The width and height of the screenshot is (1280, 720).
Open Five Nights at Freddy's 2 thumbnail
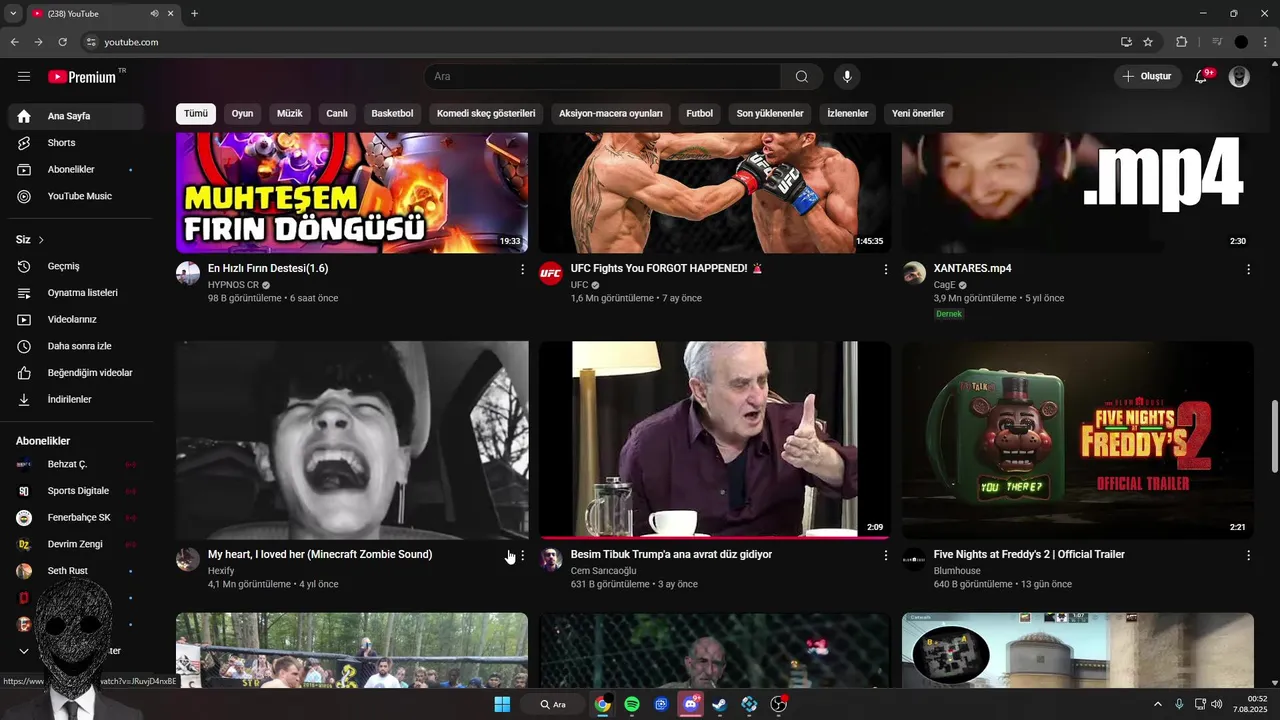[1078, 440]
